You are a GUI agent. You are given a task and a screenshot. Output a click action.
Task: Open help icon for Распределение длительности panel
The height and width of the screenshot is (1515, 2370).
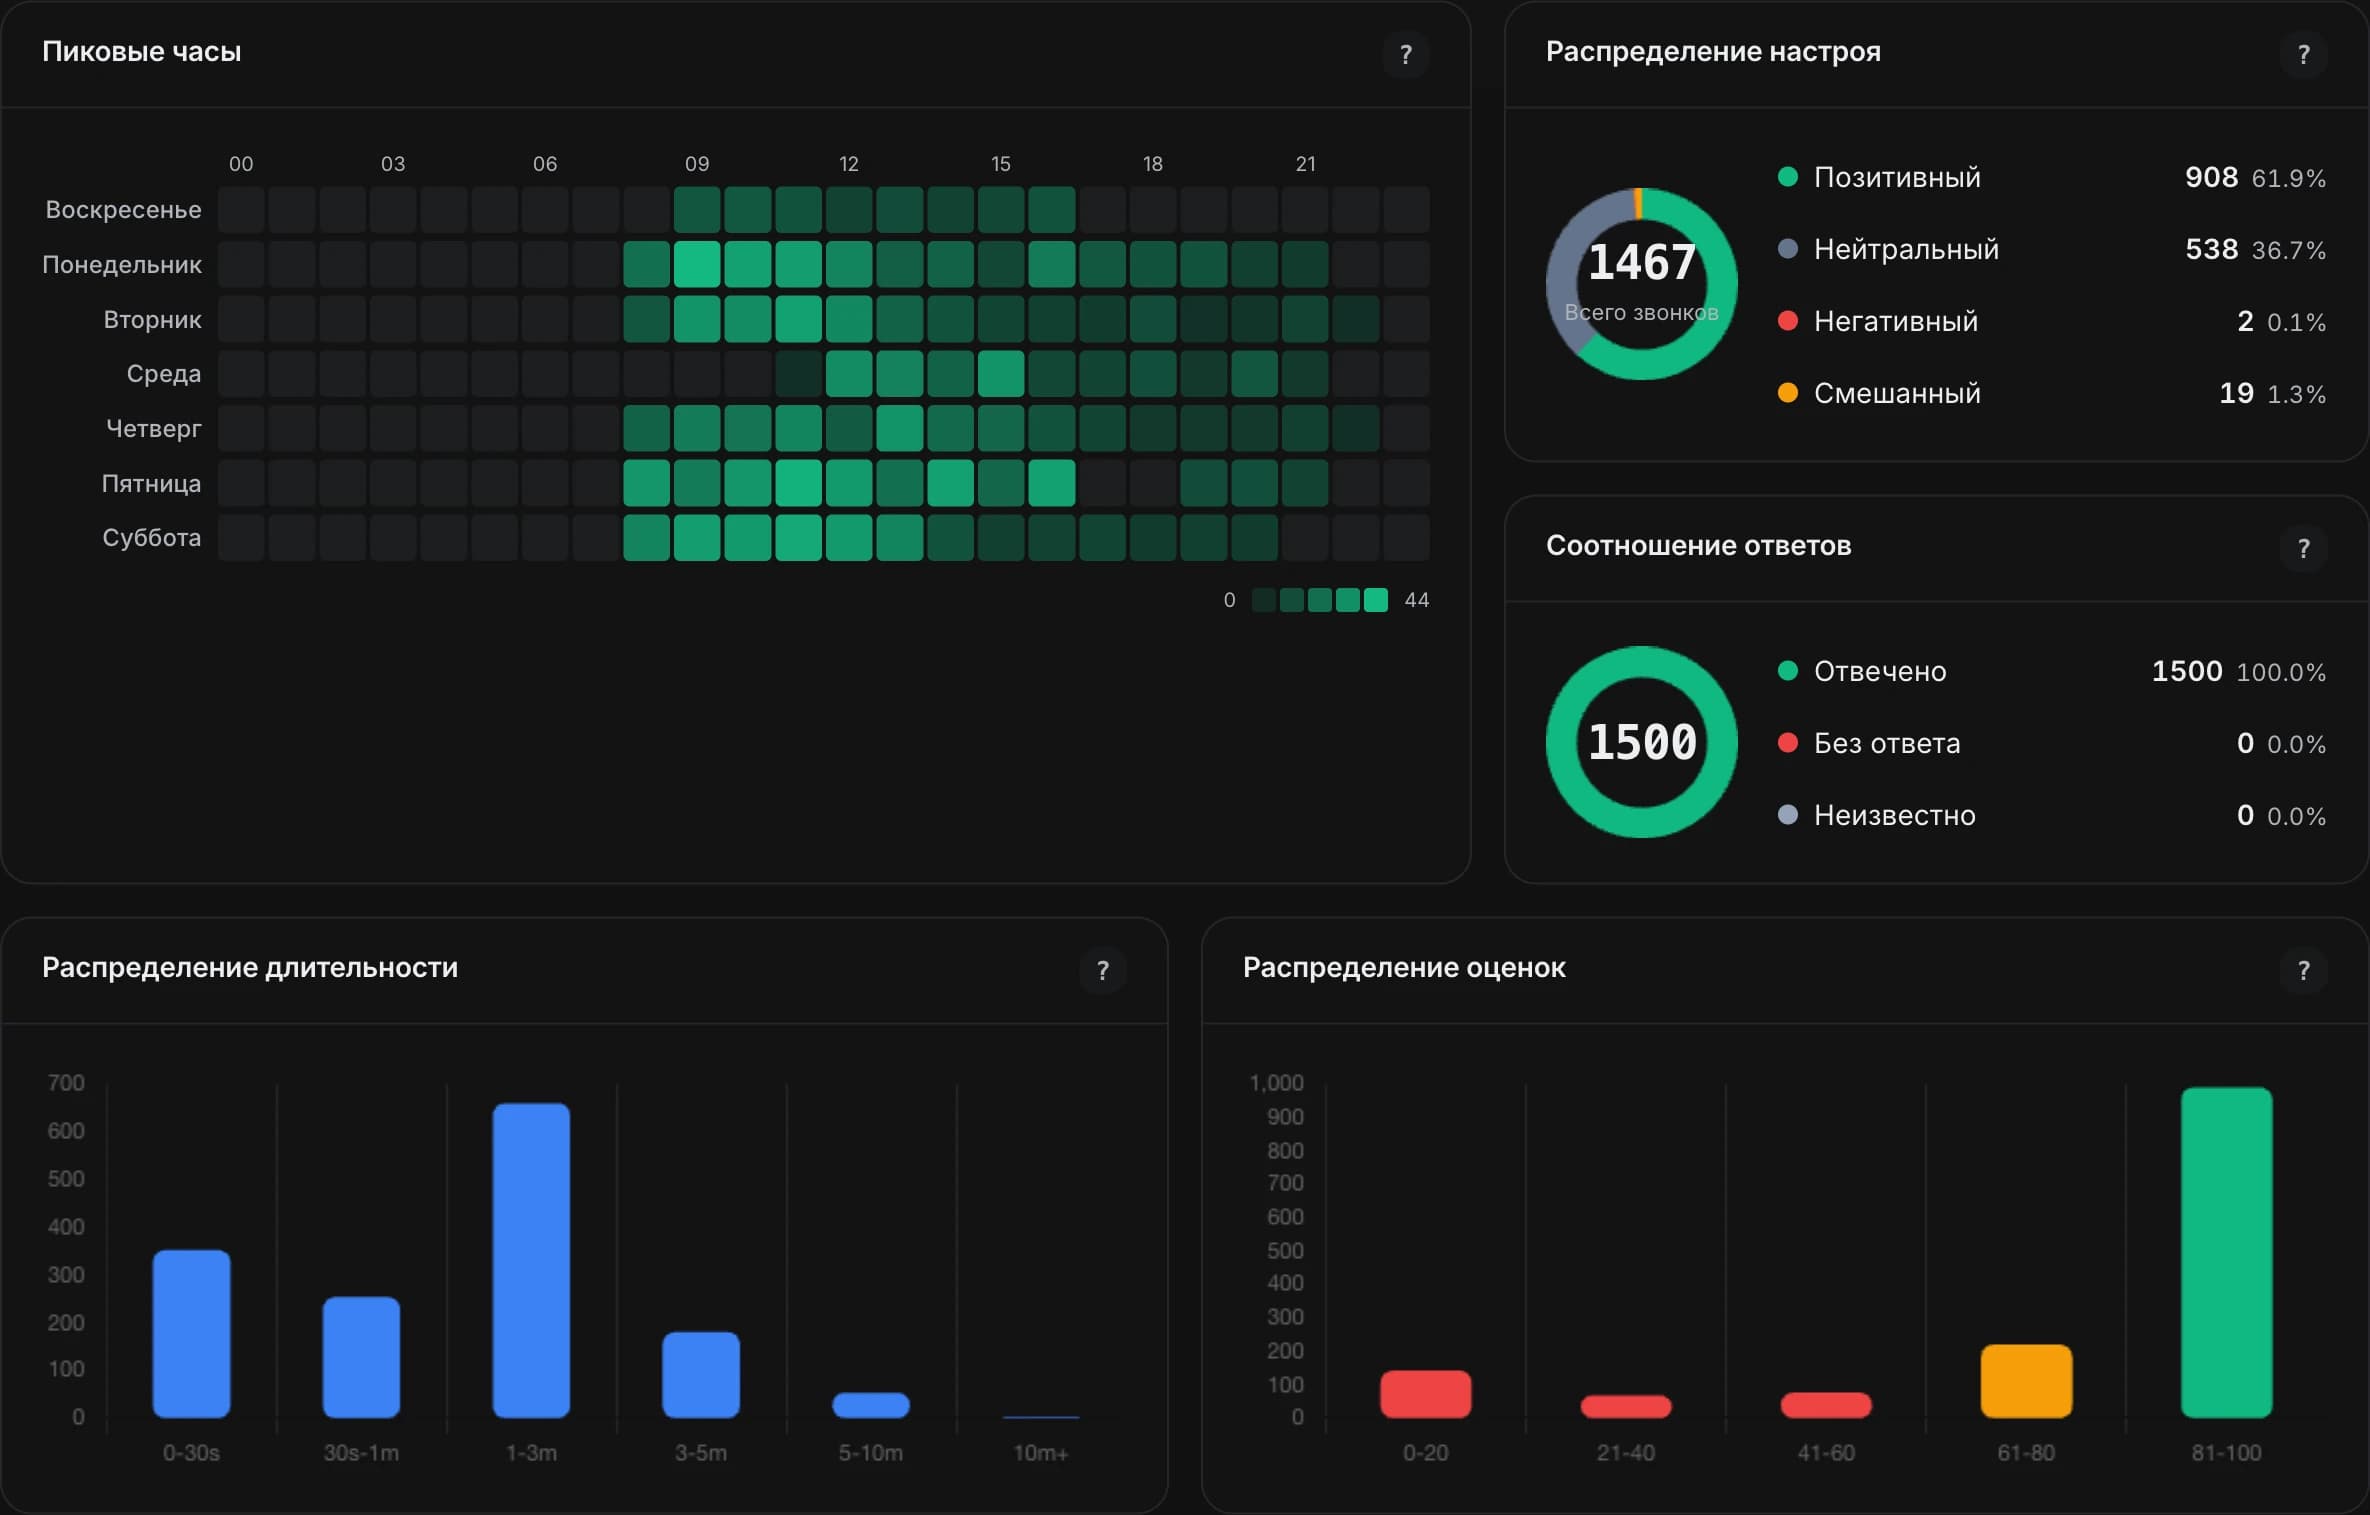pos(1102,970)
